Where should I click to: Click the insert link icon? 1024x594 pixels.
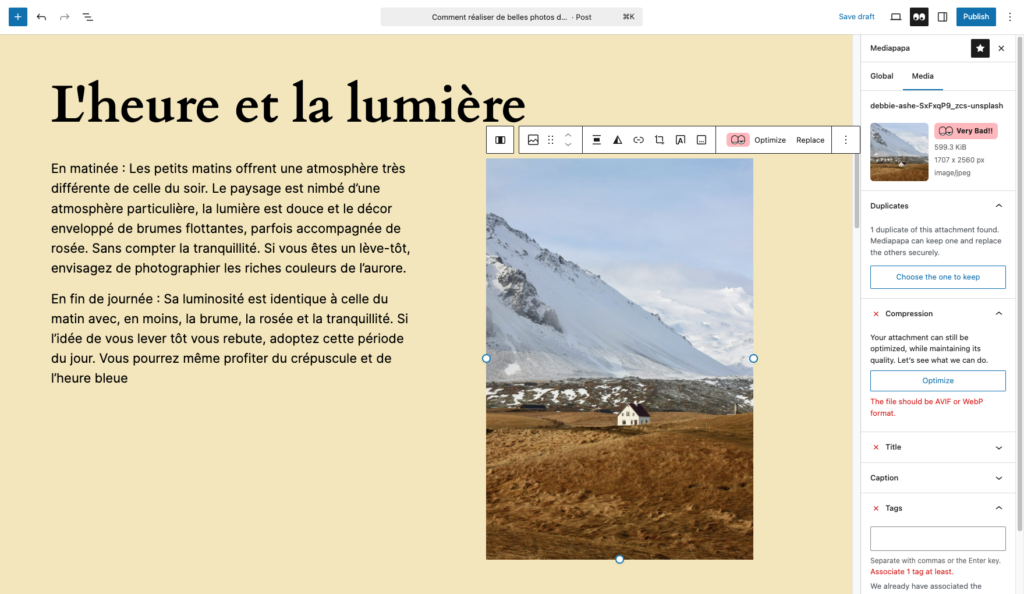tap(638, 140)
